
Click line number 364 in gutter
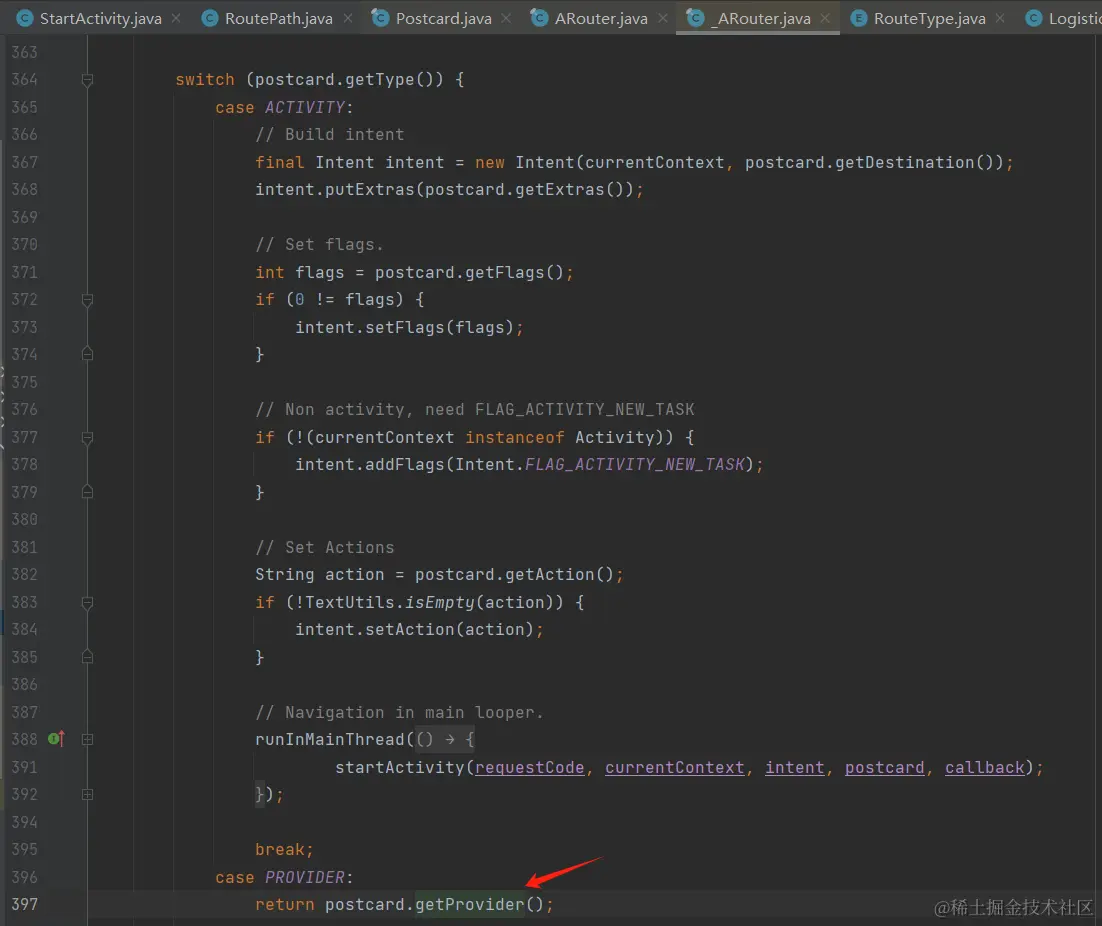click(x=25, y=79)
